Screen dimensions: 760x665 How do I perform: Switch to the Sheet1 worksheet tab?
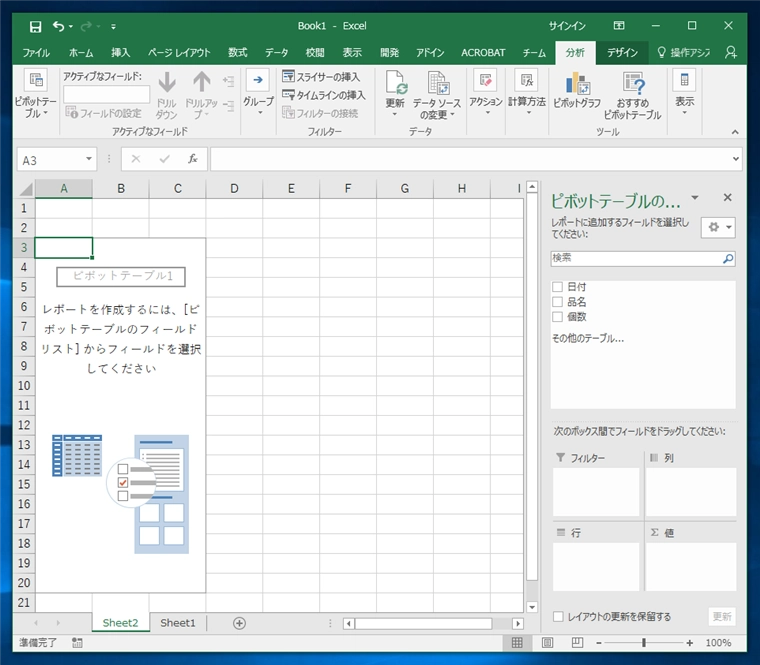178,623
